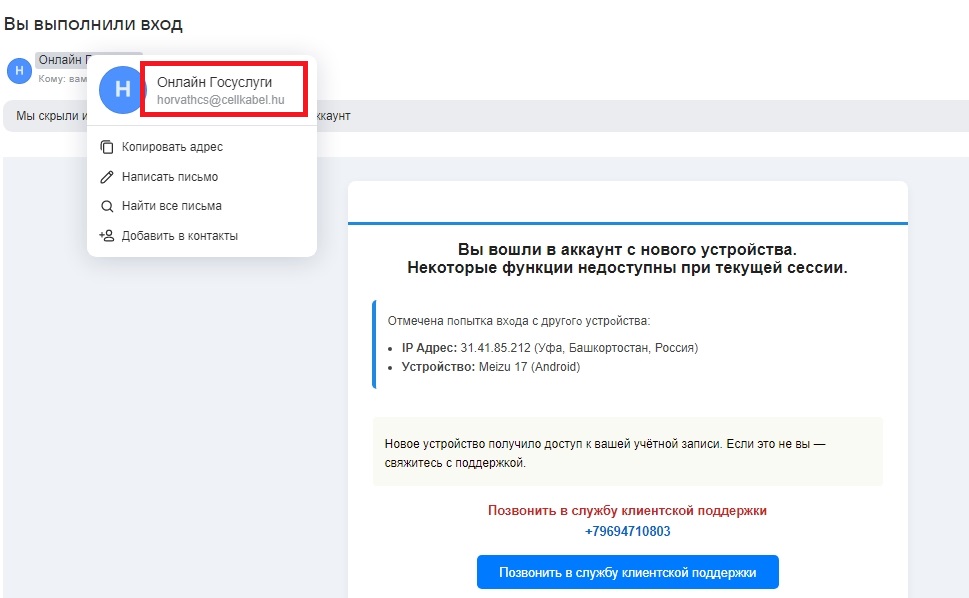This screenshot has height=598, width=969.
Task: Click the copy icon beside "Копировать адрес"
Action: tap(106, 146)
